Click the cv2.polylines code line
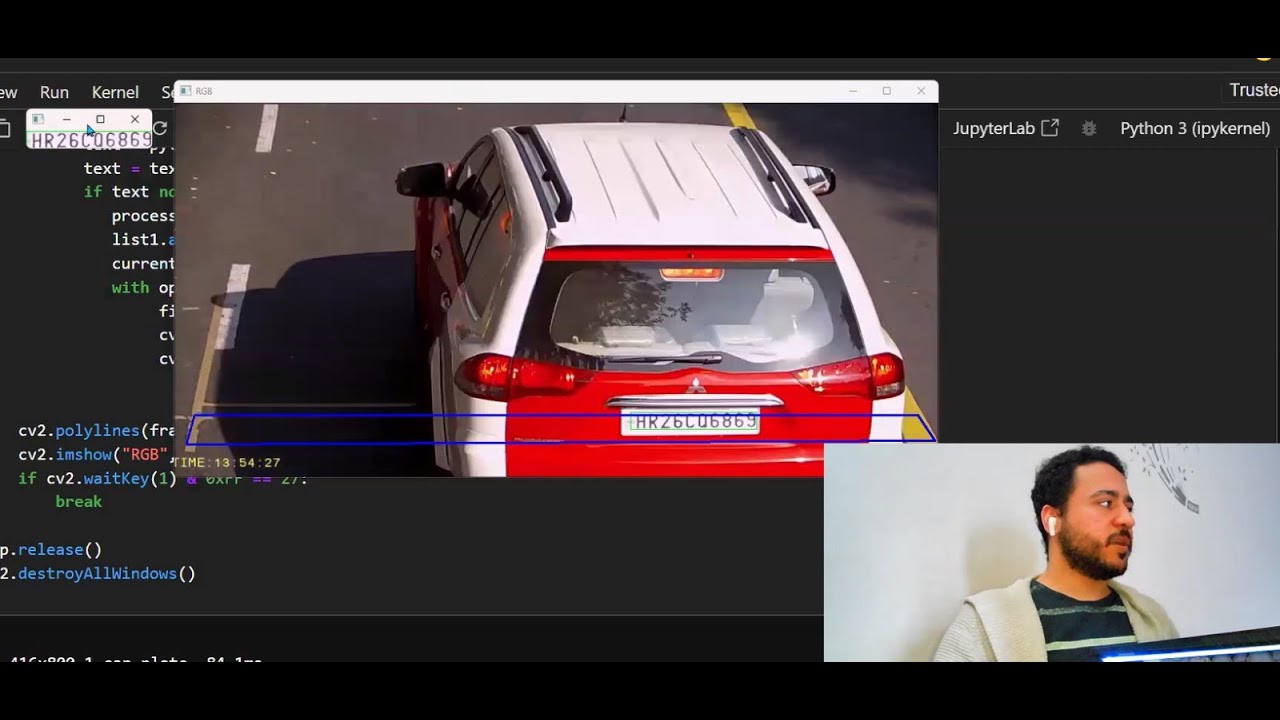 [x=96, y=431]
